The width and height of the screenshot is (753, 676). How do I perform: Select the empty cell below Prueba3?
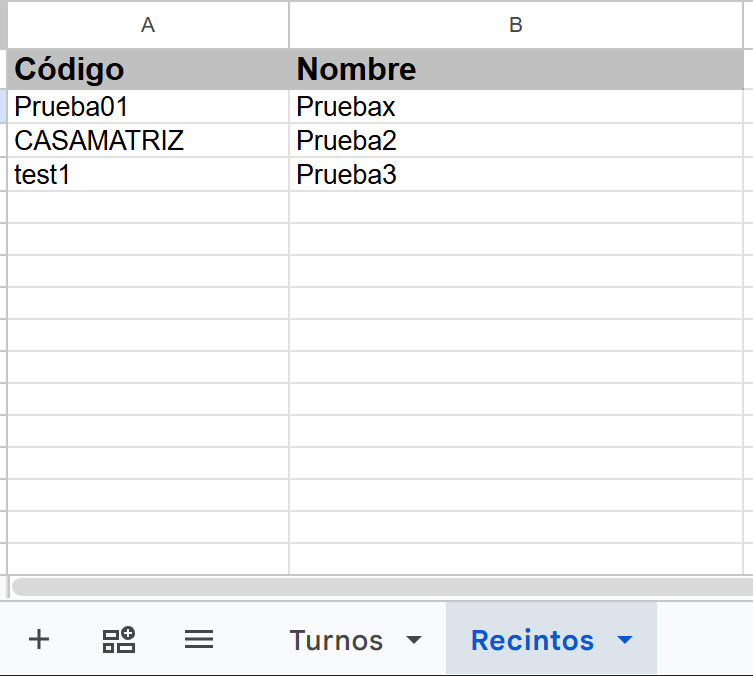tap(516, 207)
